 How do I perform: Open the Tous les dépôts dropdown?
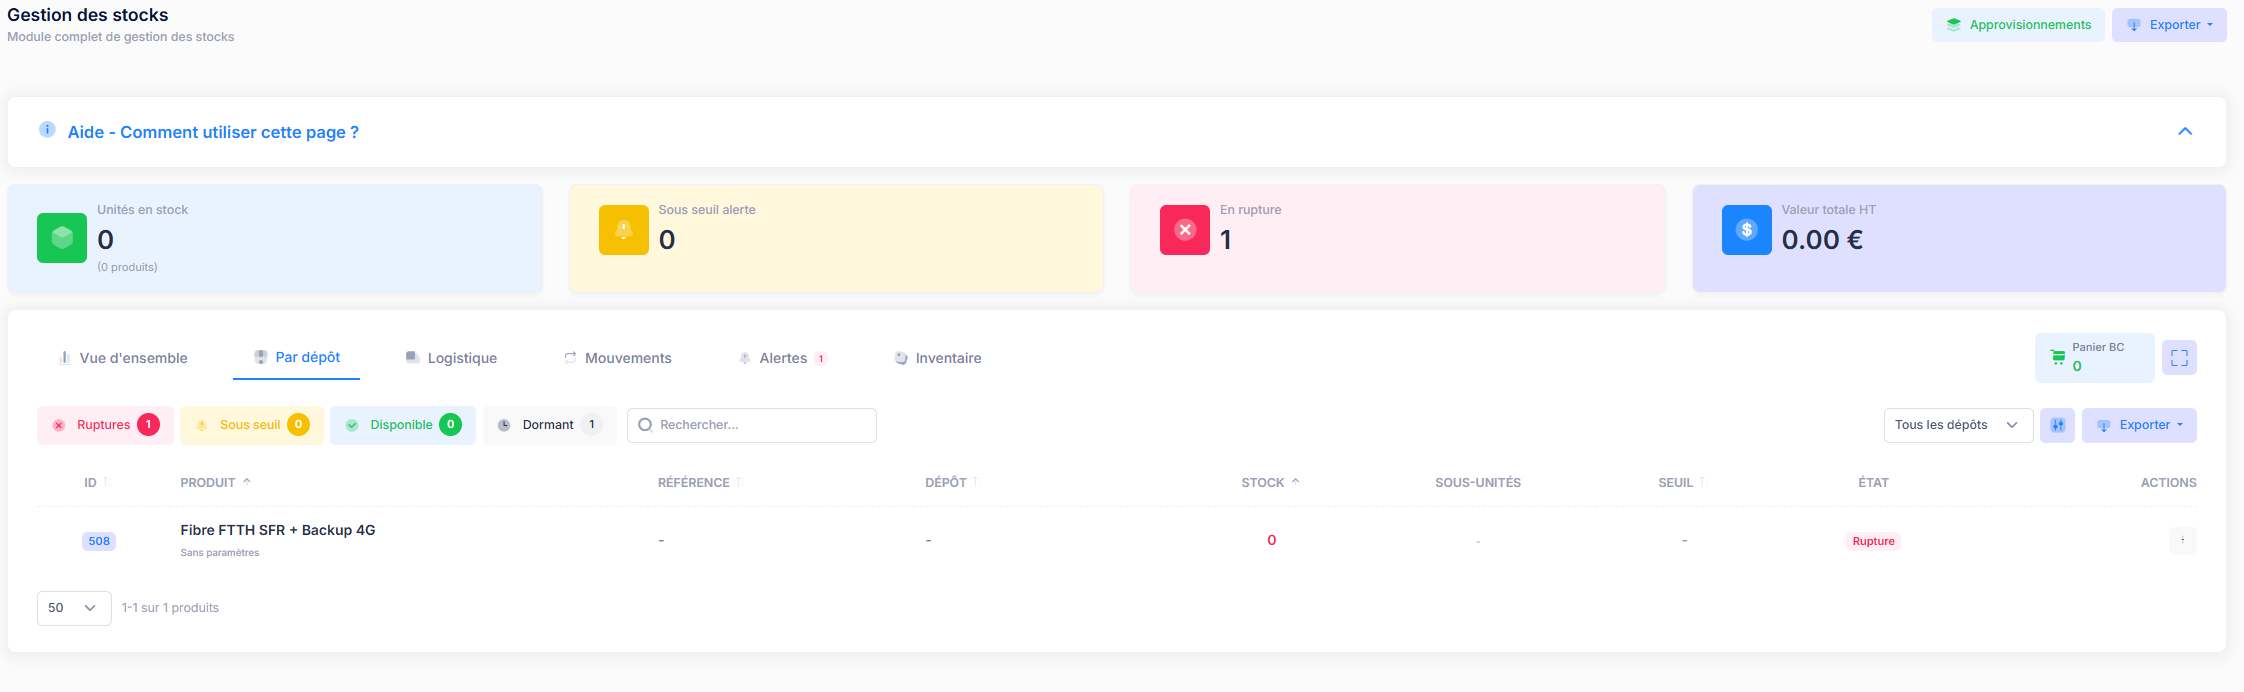click(1958, 425)
